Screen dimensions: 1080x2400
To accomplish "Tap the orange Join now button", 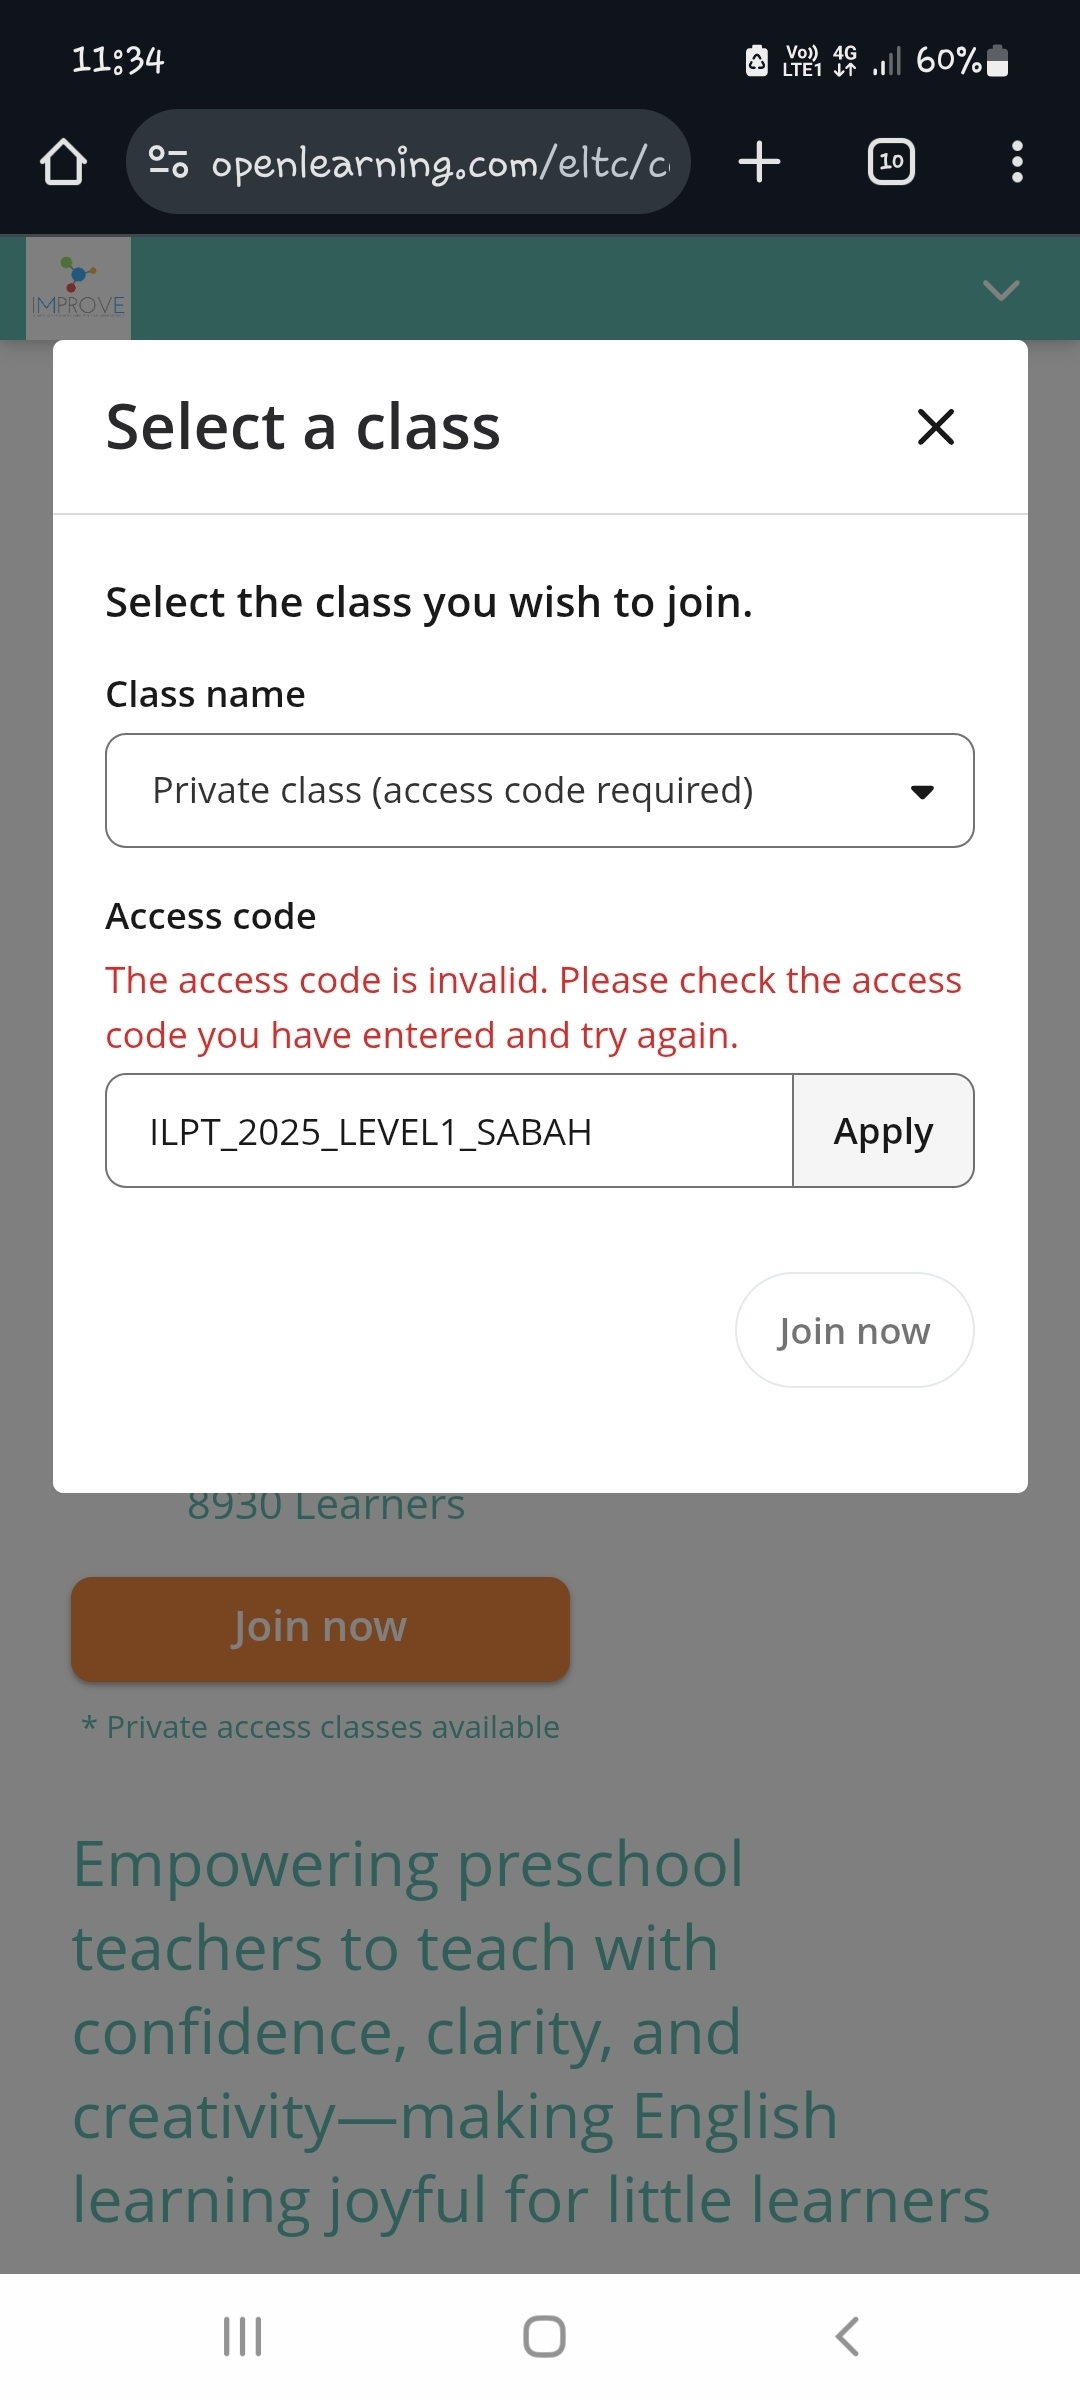I will [x=320, y=1628].
